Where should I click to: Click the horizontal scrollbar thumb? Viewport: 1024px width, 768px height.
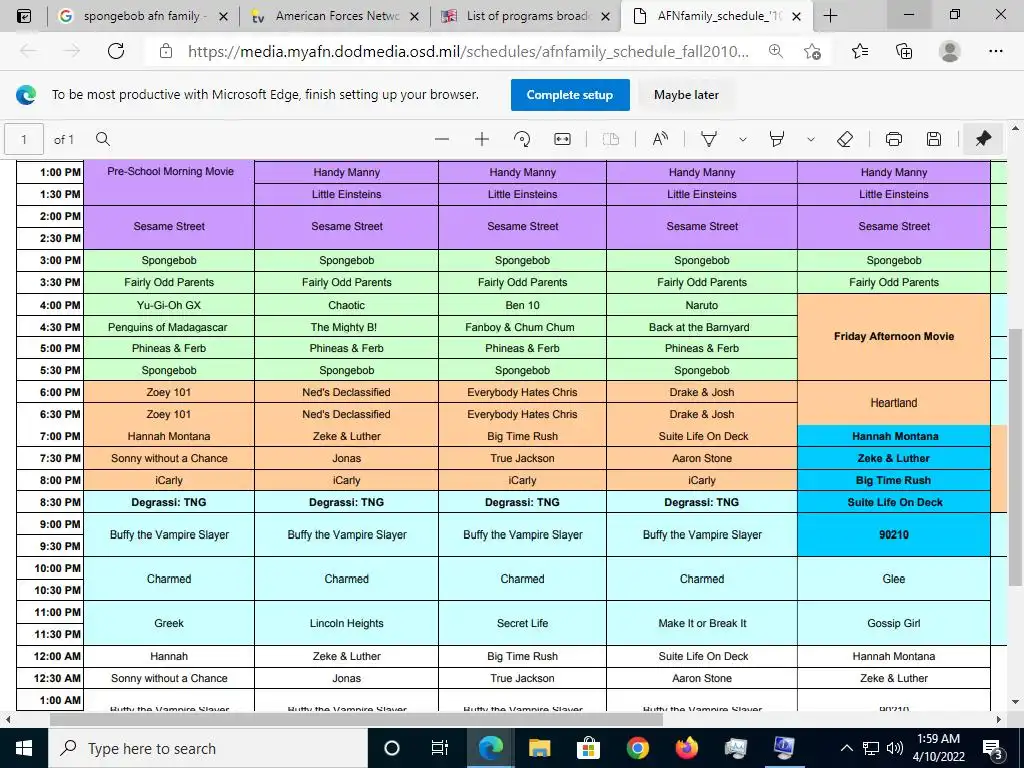click(x=357, y=720)
